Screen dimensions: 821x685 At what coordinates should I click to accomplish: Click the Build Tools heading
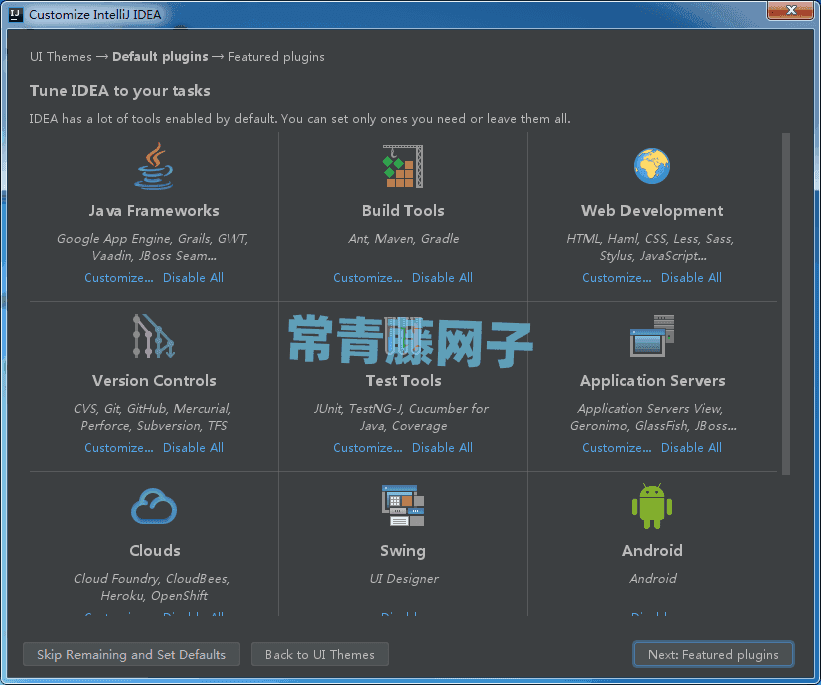403,211
